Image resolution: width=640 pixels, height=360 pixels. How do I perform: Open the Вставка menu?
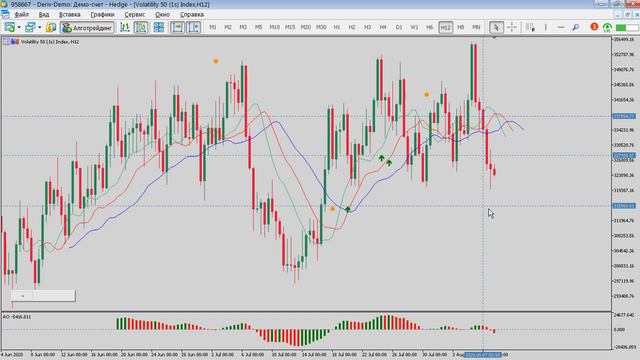[70, 14]
